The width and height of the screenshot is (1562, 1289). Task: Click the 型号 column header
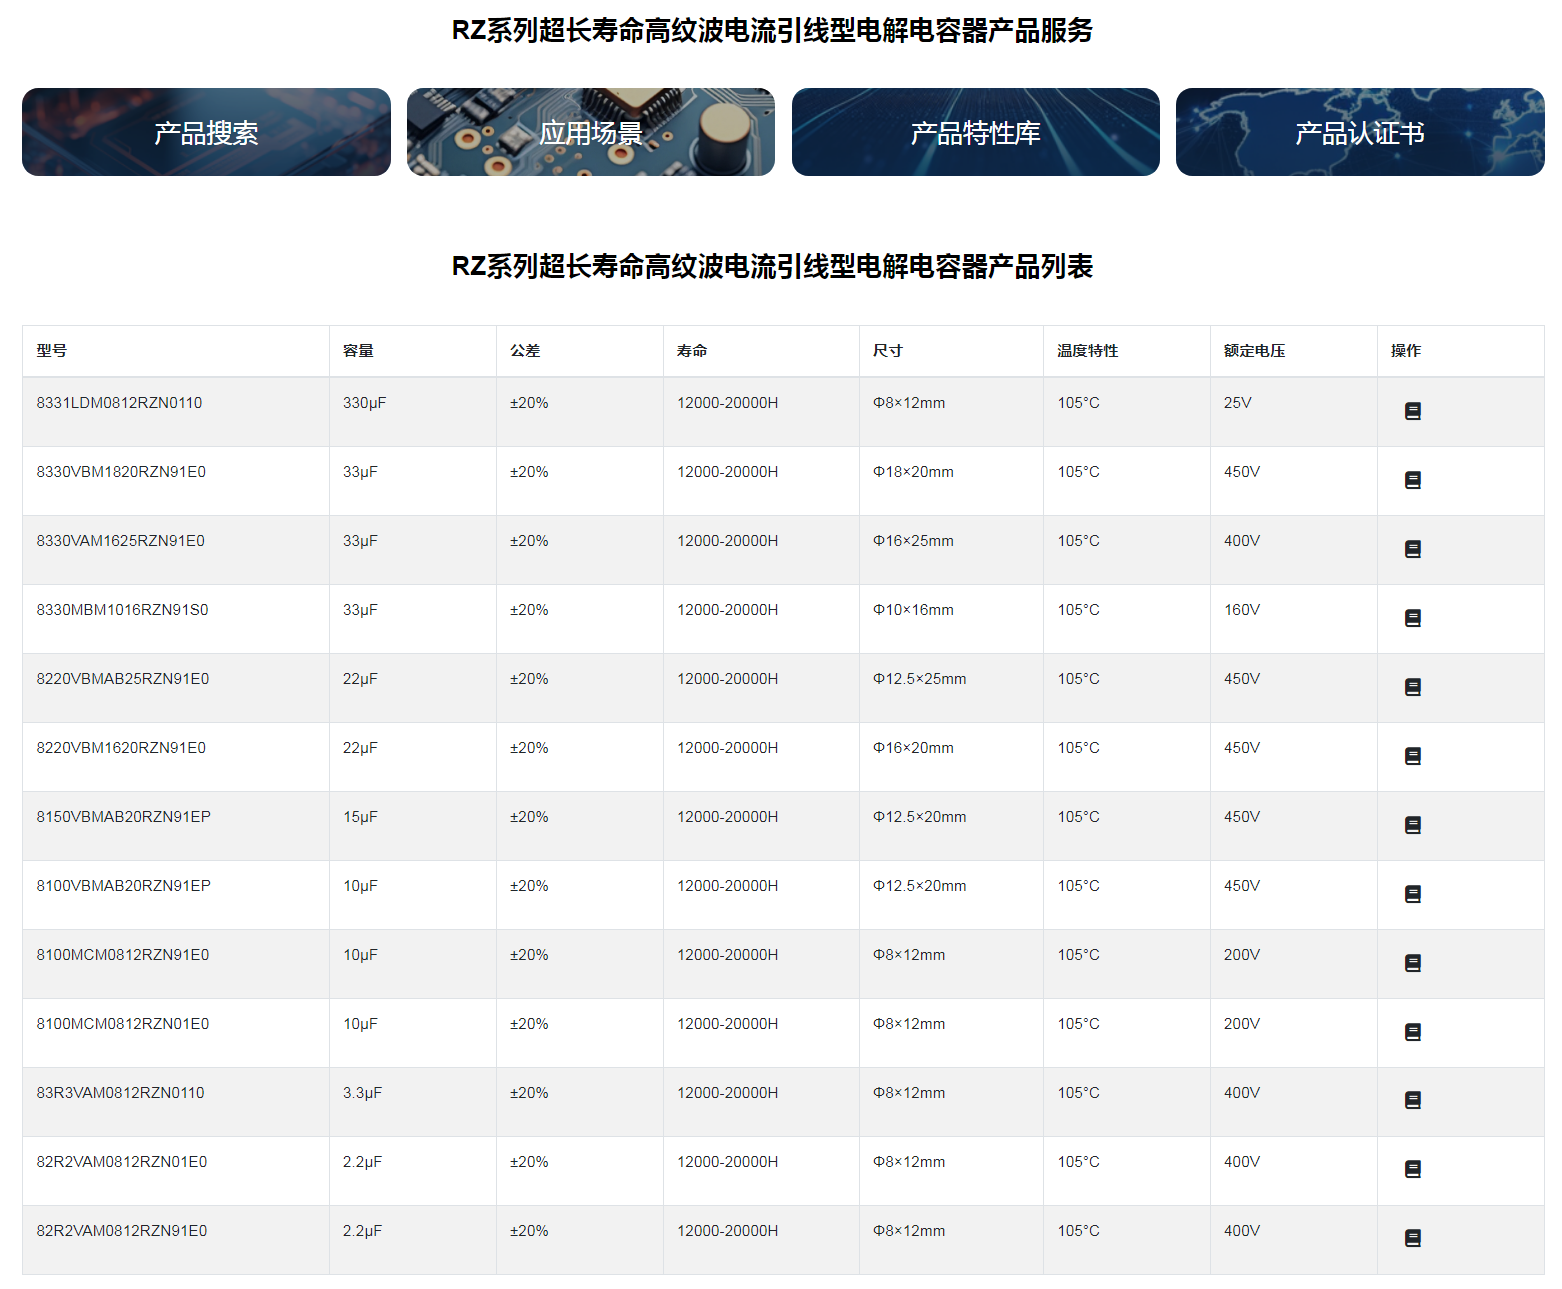52,351
